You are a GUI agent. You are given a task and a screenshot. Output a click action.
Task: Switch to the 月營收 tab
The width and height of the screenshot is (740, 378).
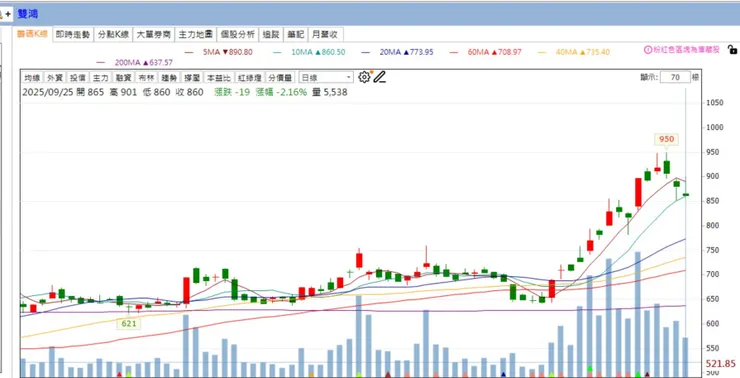click(x=326, y=34)
